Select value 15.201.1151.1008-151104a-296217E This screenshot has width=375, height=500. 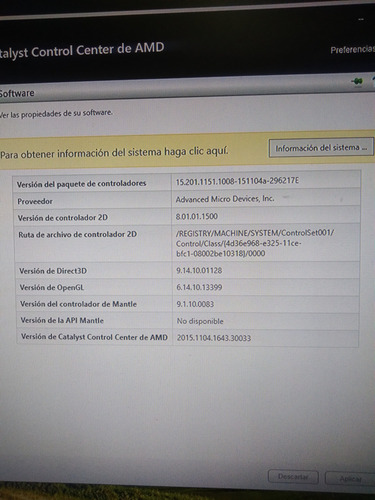pyautogui.click(x=237, y=181)
